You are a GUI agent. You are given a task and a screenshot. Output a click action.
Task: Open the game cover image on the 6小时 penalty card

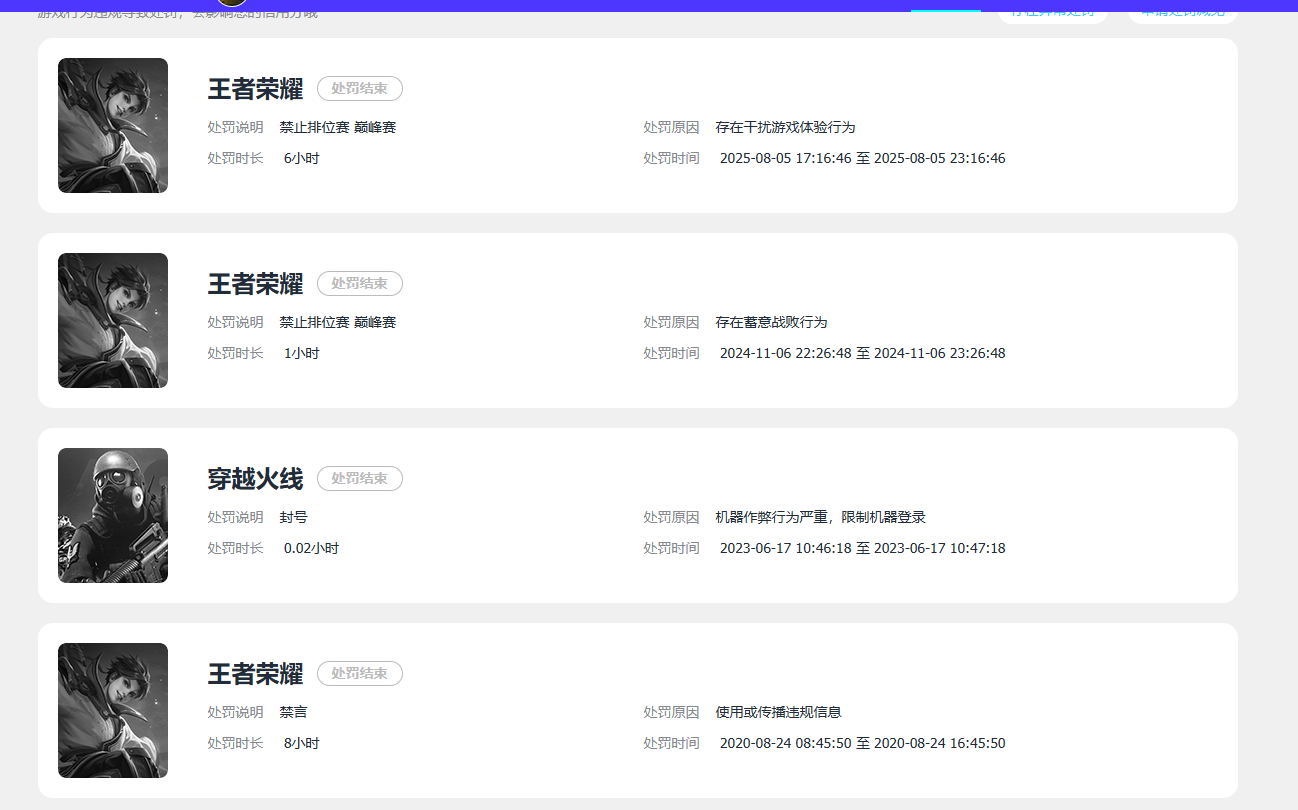[113, 125]
